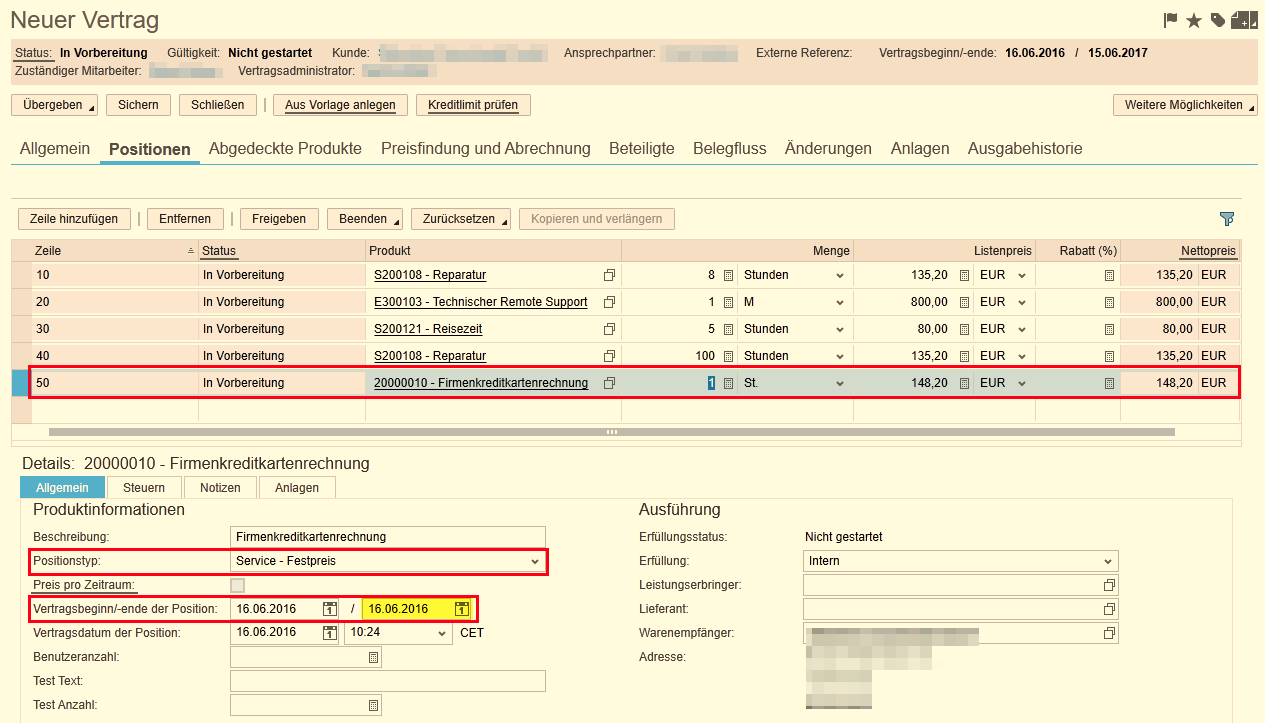Image resolution: width=1265 pixels, height=723 pixels.
Task: Open the Notizen details tab
Action: coord(220,488)
